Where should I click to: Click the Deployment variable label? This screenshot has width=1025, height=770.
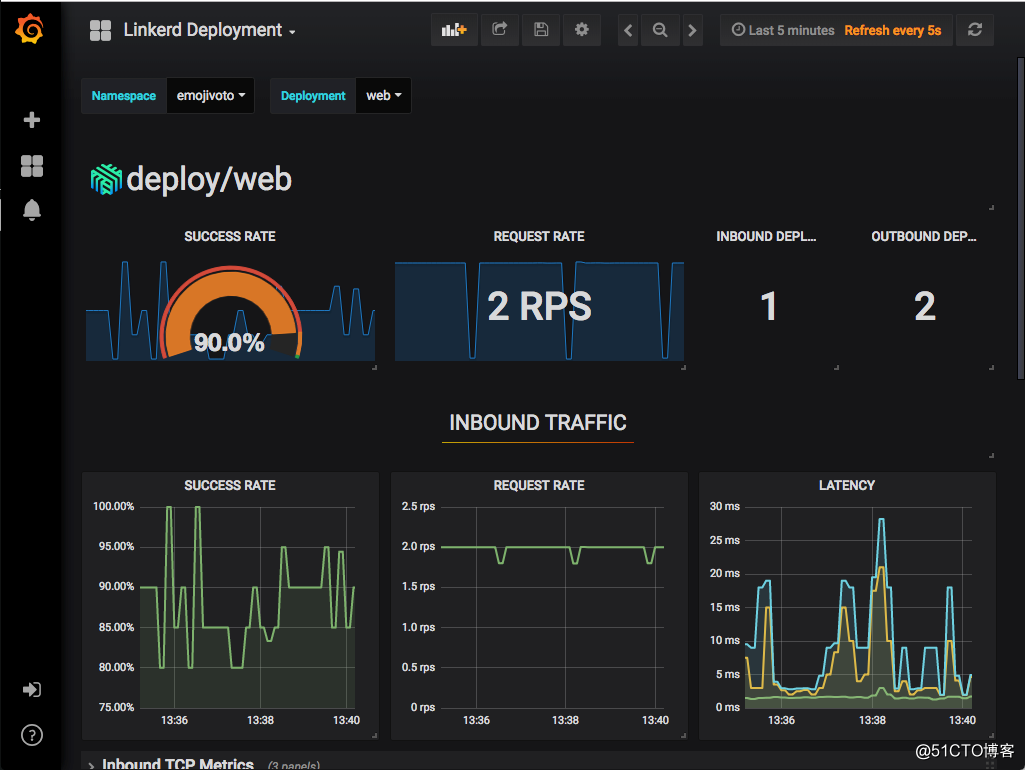(x=313, y=95)
